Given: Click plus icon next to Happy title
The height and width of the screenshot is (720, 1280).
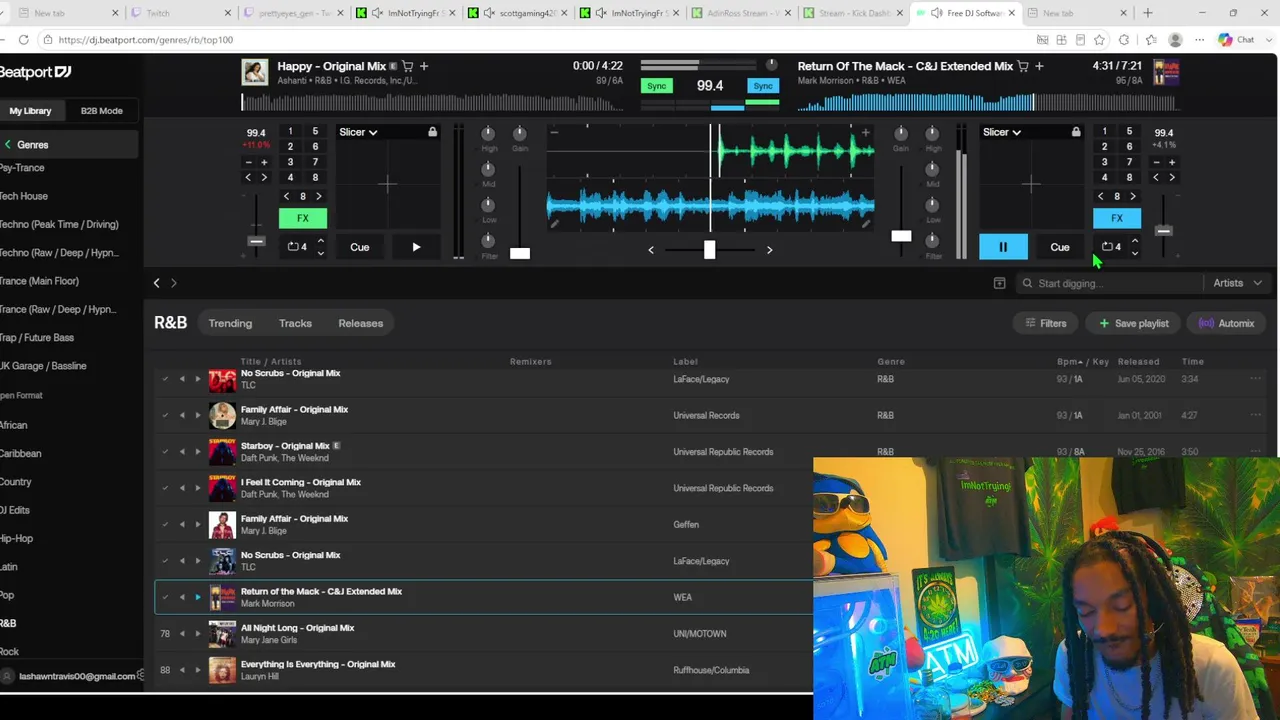Looking at the screenshot, I should 424,66.
